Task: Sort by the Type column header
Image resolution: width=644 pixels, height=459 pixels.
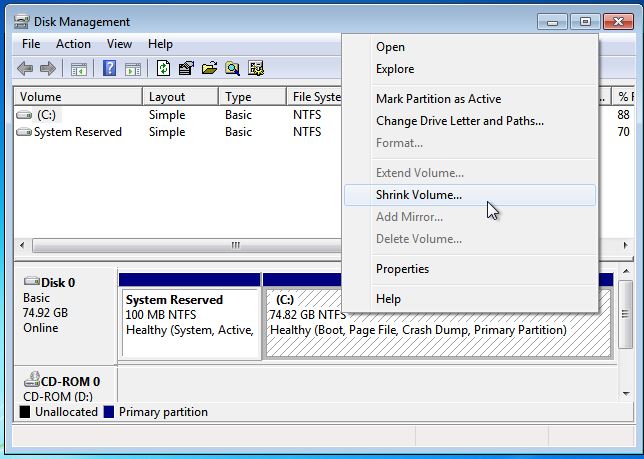Action: coord(252,97)
